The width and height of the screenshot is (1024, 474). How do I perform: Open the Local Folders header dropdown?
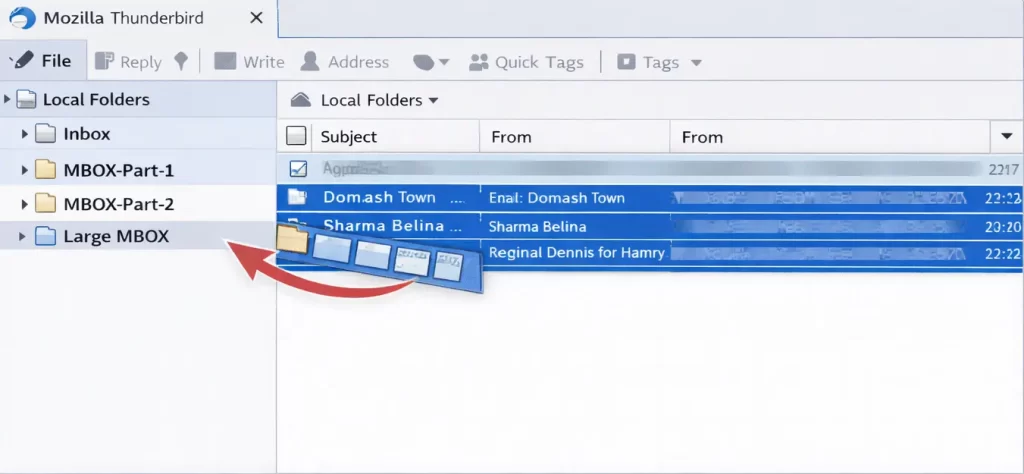tap(433, 101)
